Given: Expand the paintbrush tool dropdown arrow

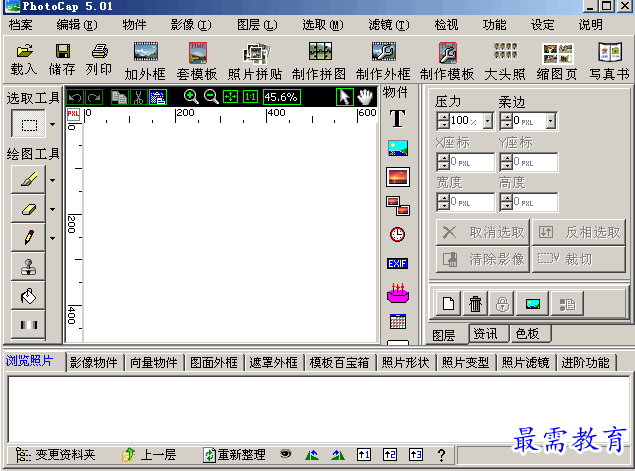Looking at the screenshot, I should point(53,180).
